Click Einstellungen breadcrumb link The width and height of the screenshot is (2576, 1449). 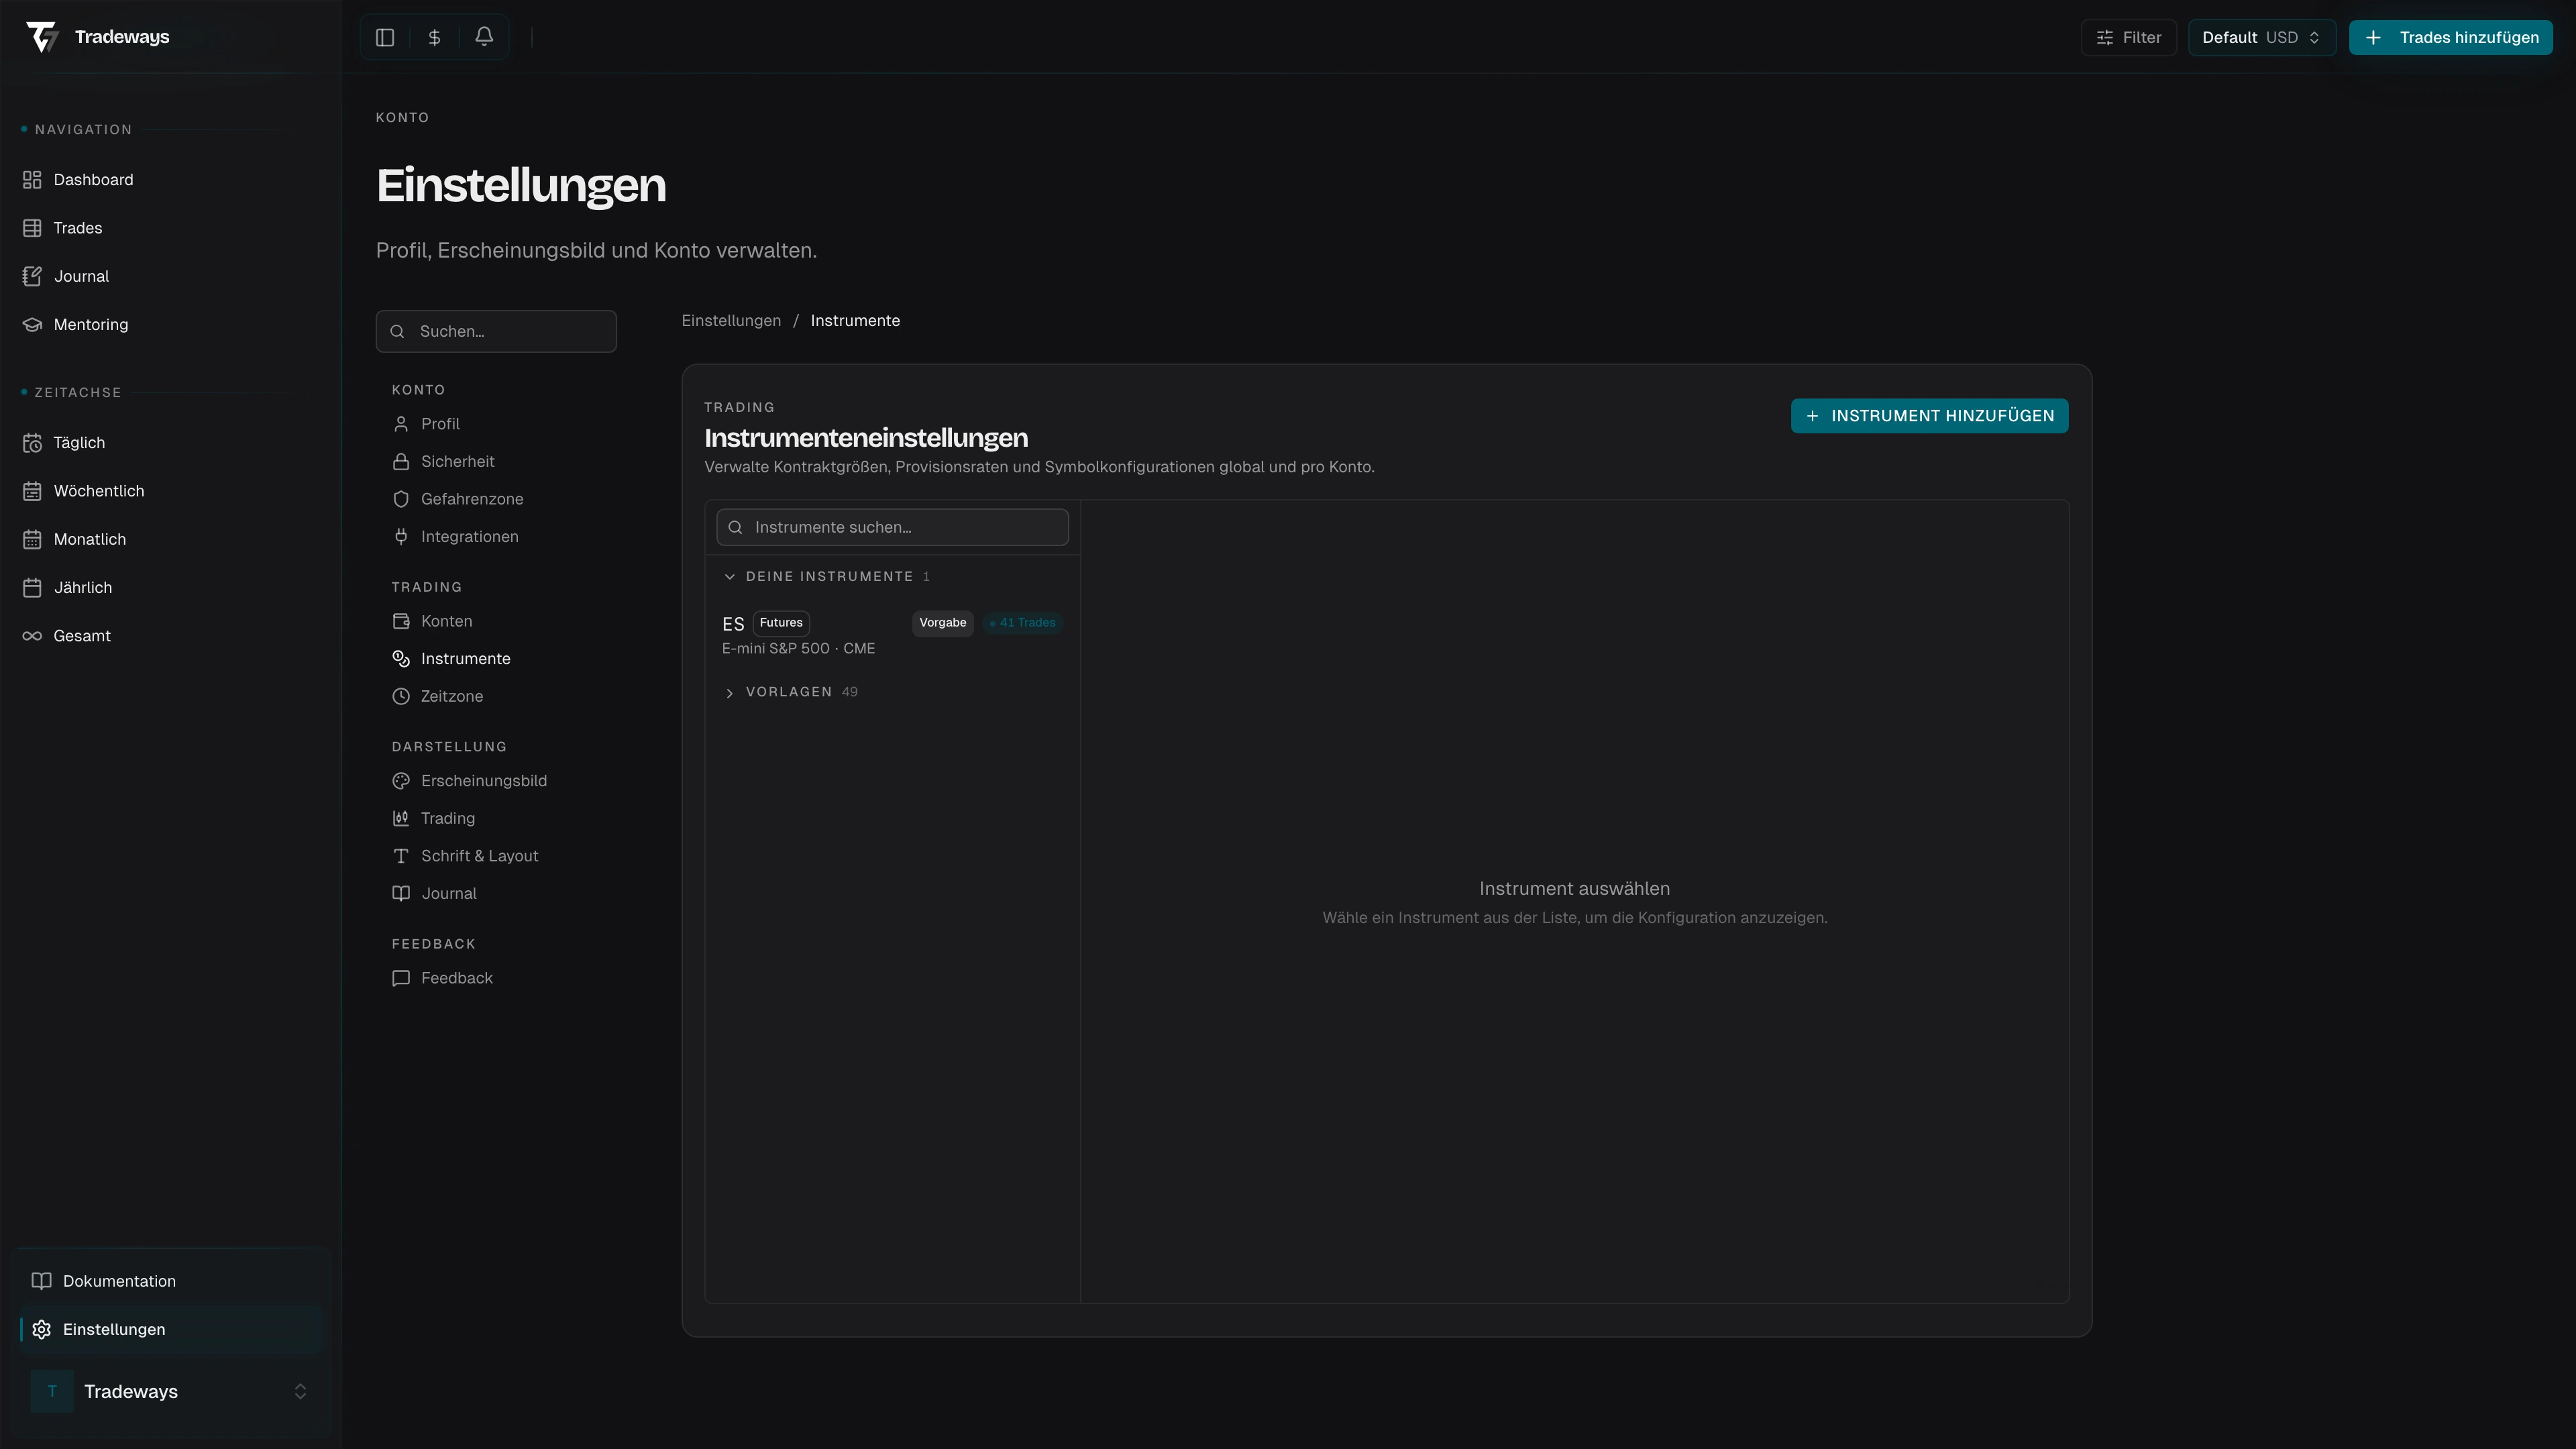pyautogui.click(x=731, y=321)
